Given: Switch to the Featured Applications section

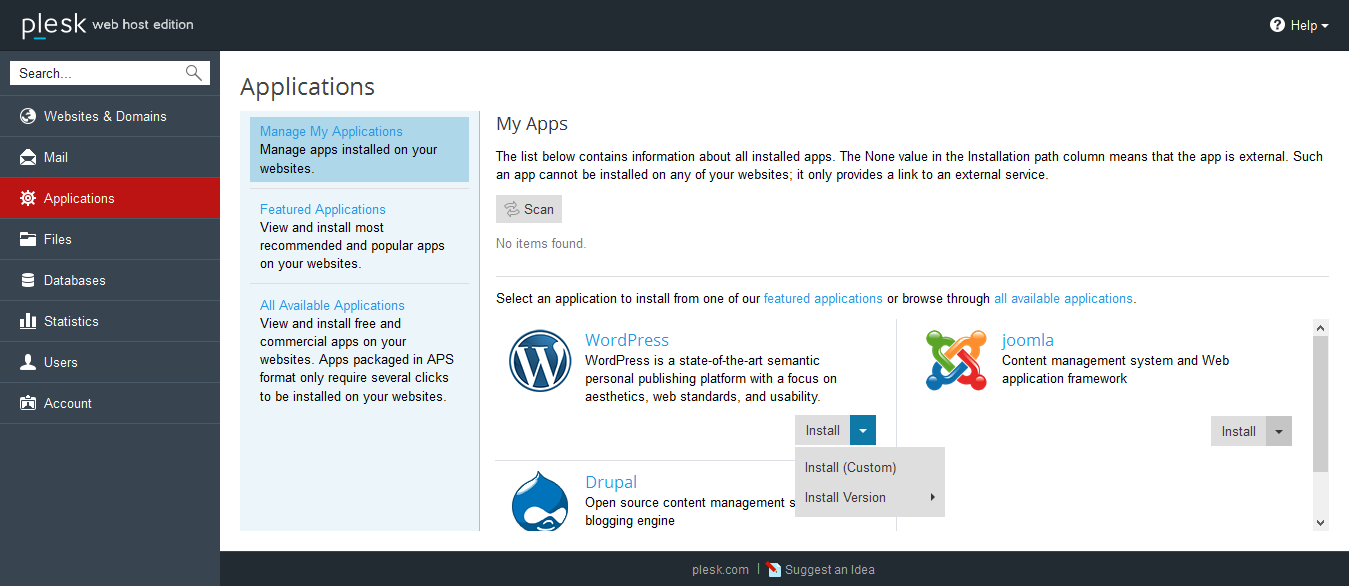Looking at the screenshot, I should point(322,209).
